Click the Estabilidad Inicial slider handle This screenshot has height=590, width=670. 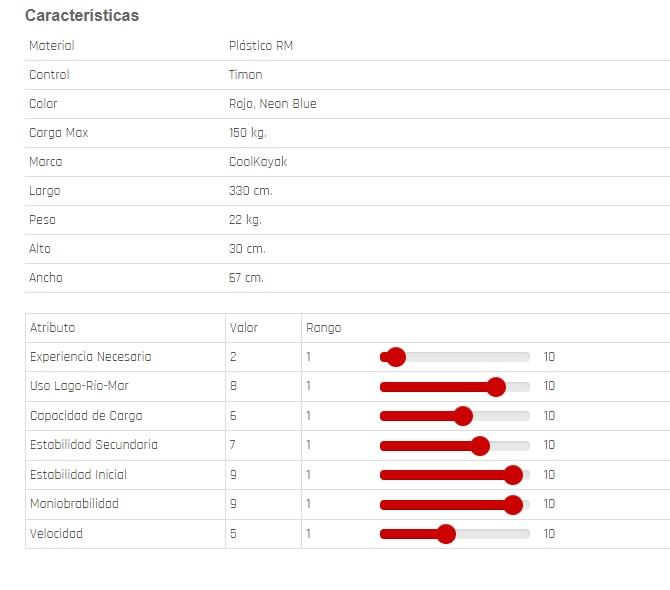pyautogui.click(x=513, y=475)
